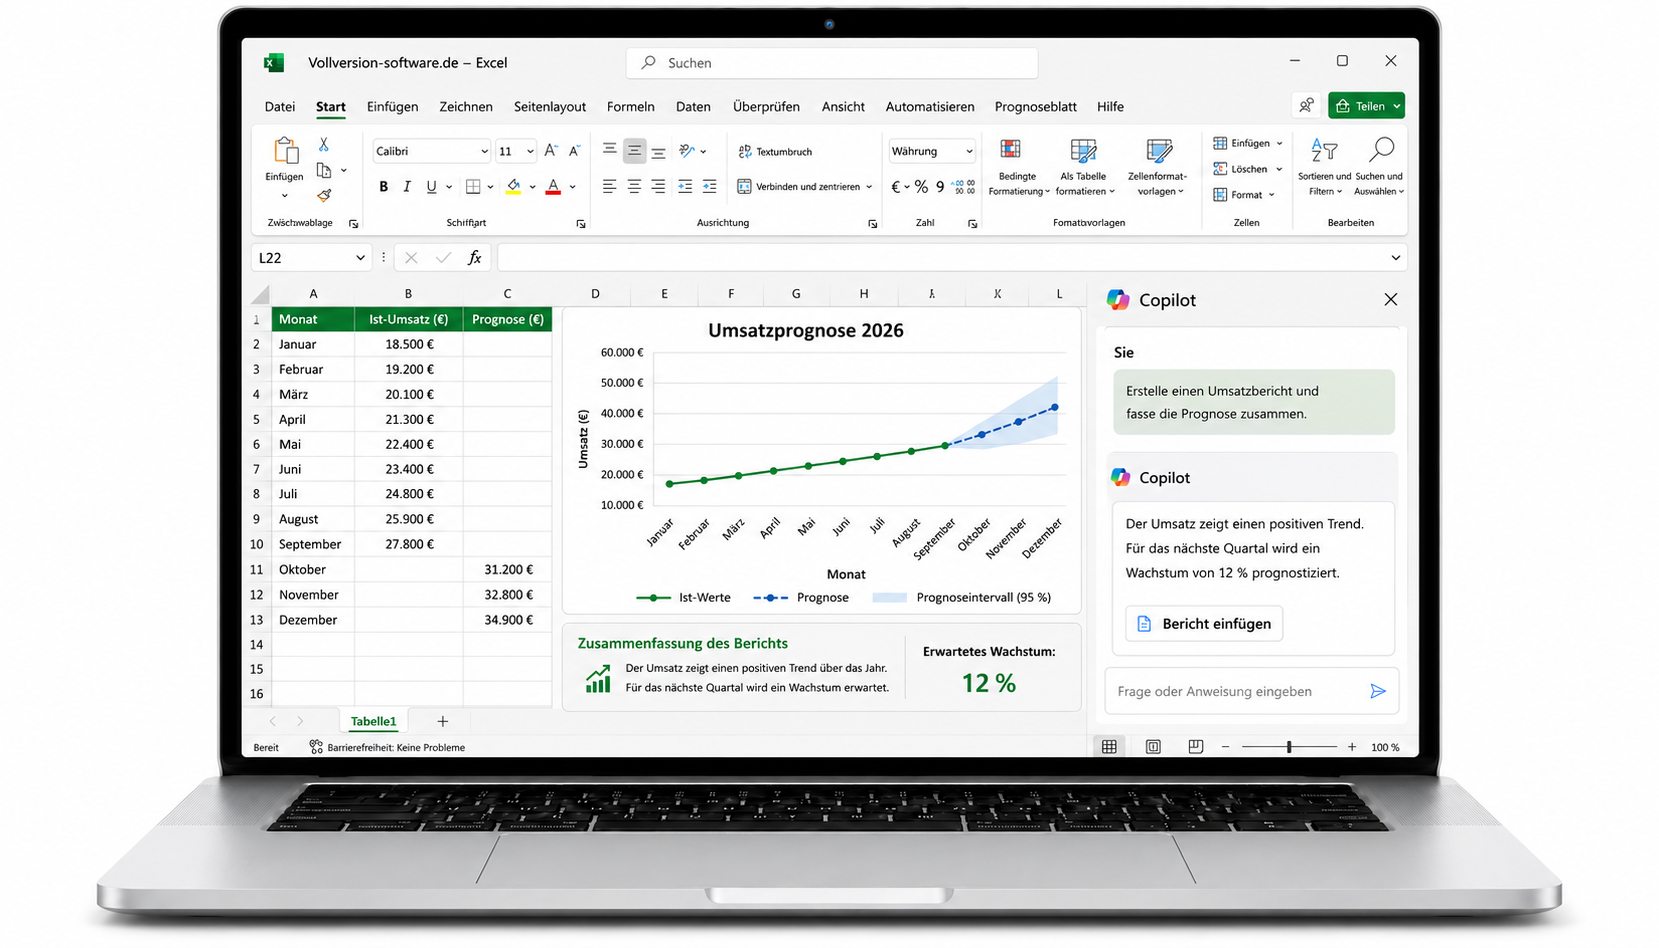
Task: Select the Format Painter brush icon
Action: [324, 195]
